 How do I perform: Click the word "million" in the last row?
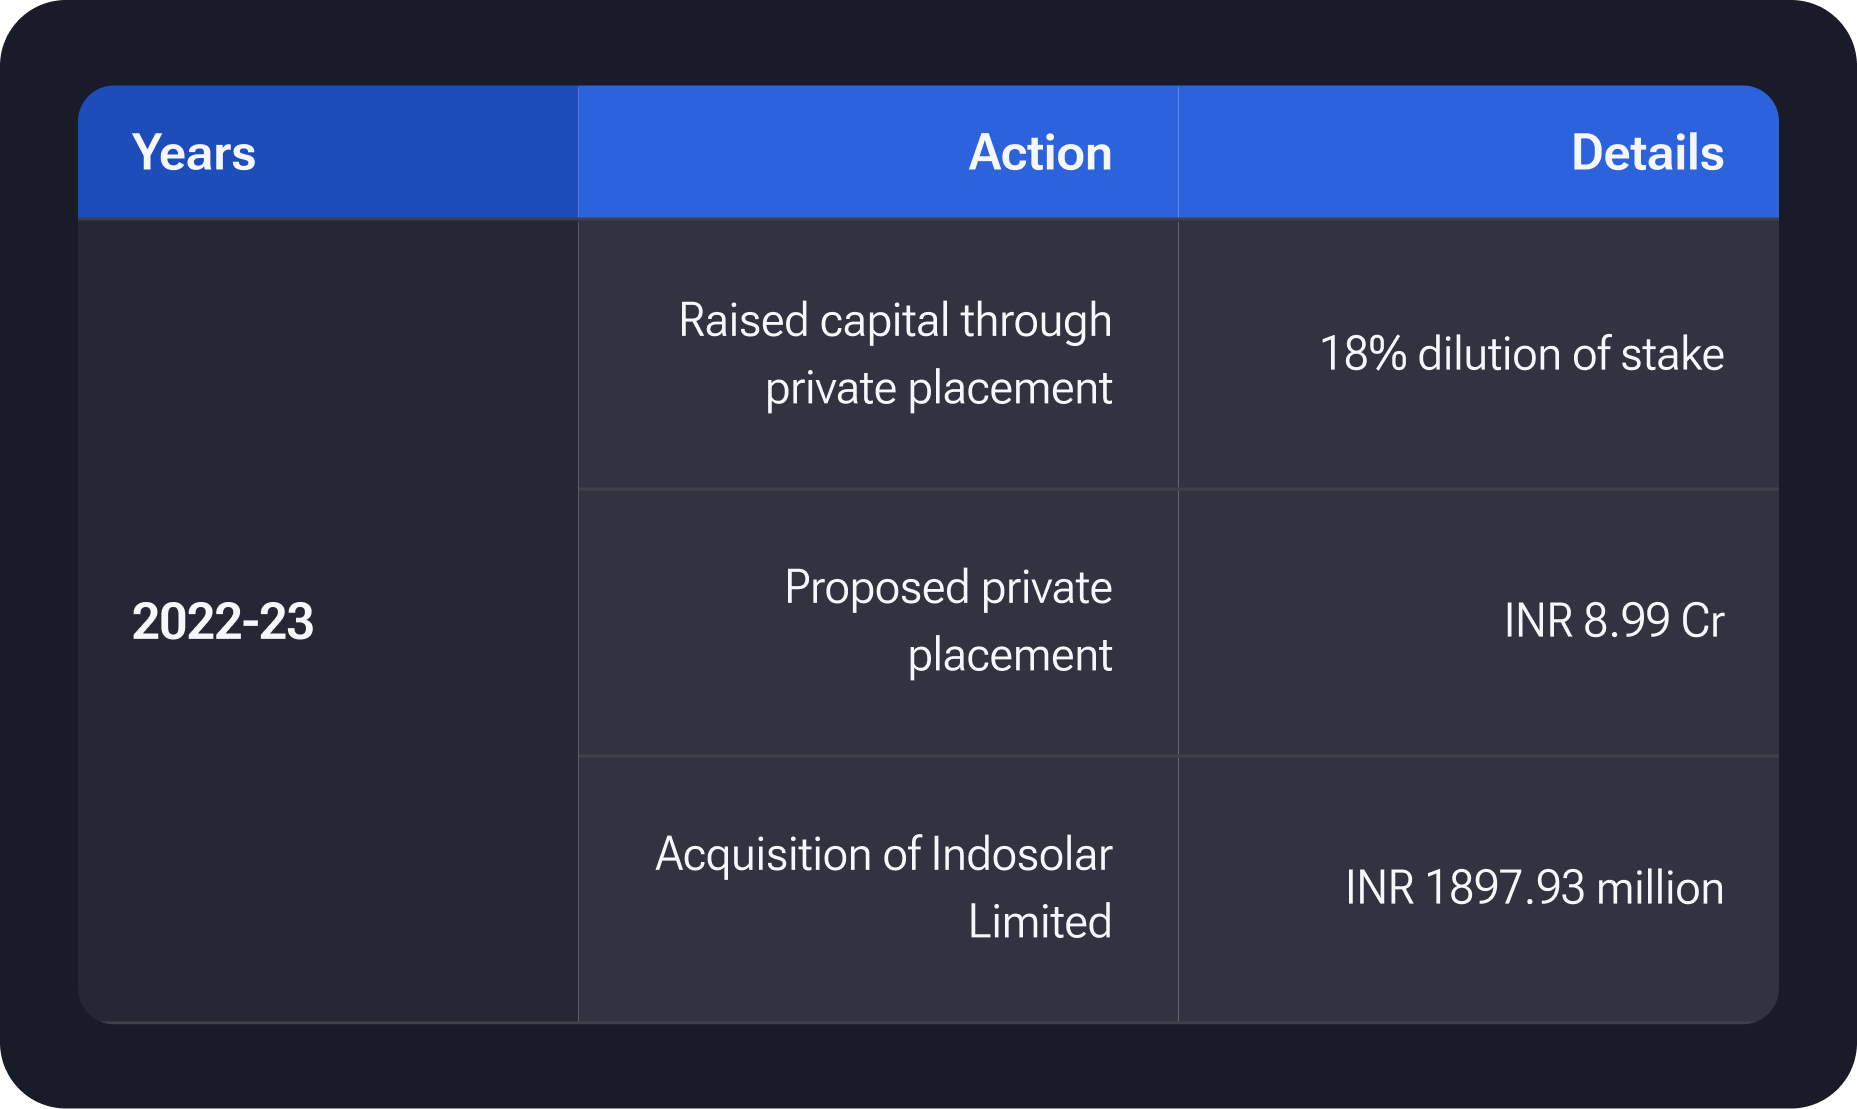coord(1660,888)
